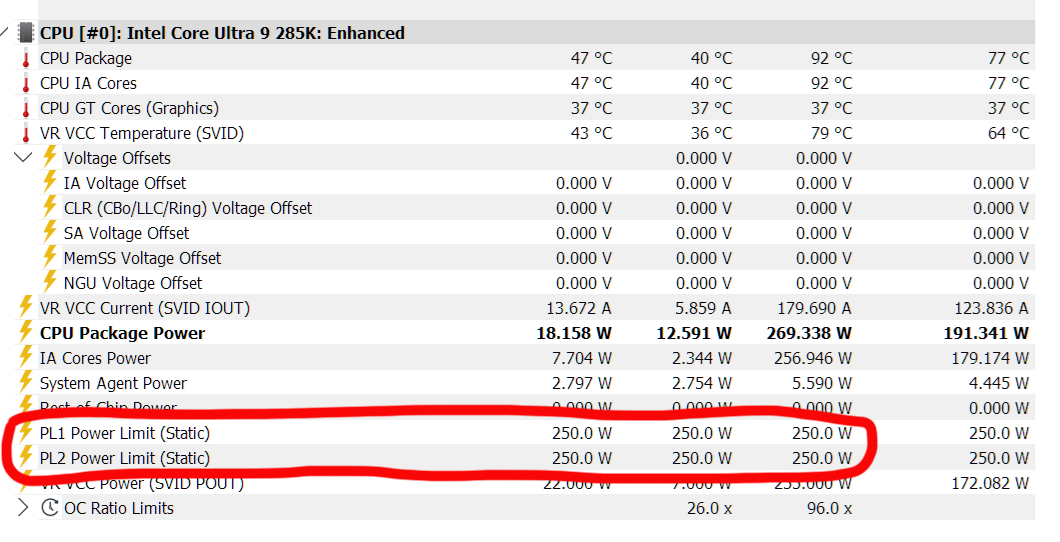Click the 13.672 A current VR VCC Current value
1060x542 pixels.
tap(579, 309)
